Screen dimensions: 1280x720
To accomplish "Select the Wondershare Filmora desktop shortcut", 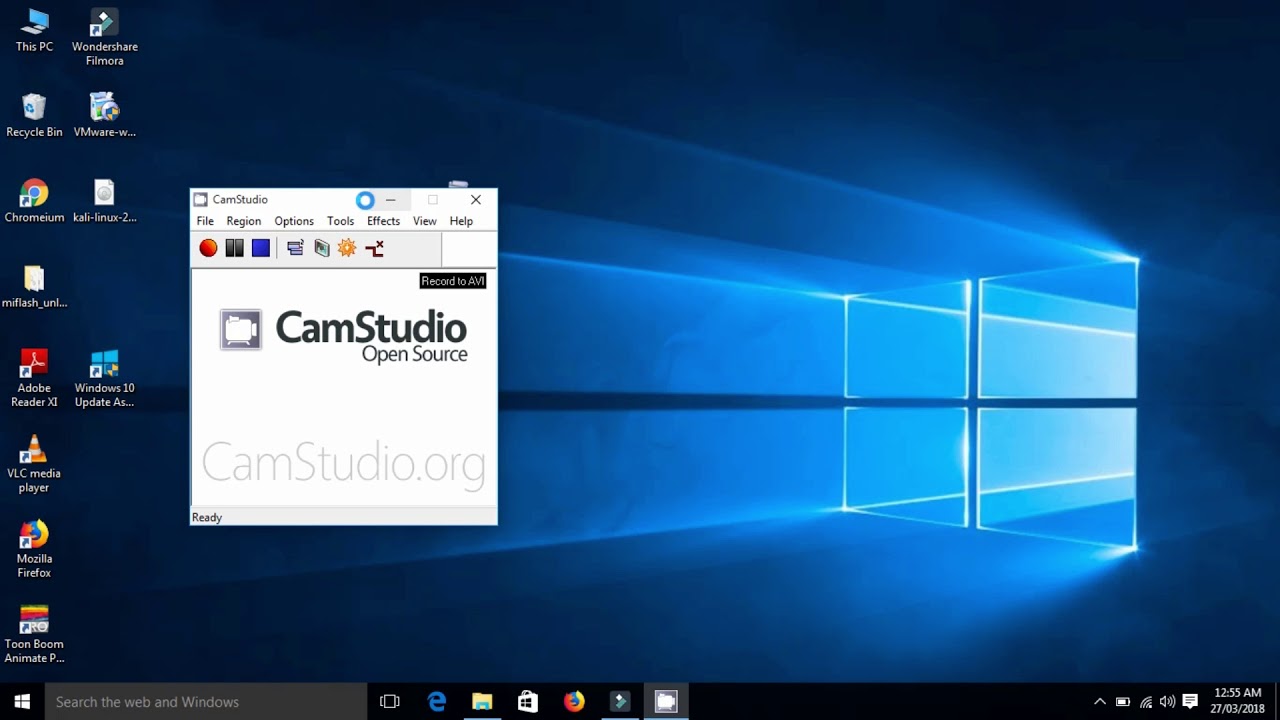I will click(x=104, y=38).
